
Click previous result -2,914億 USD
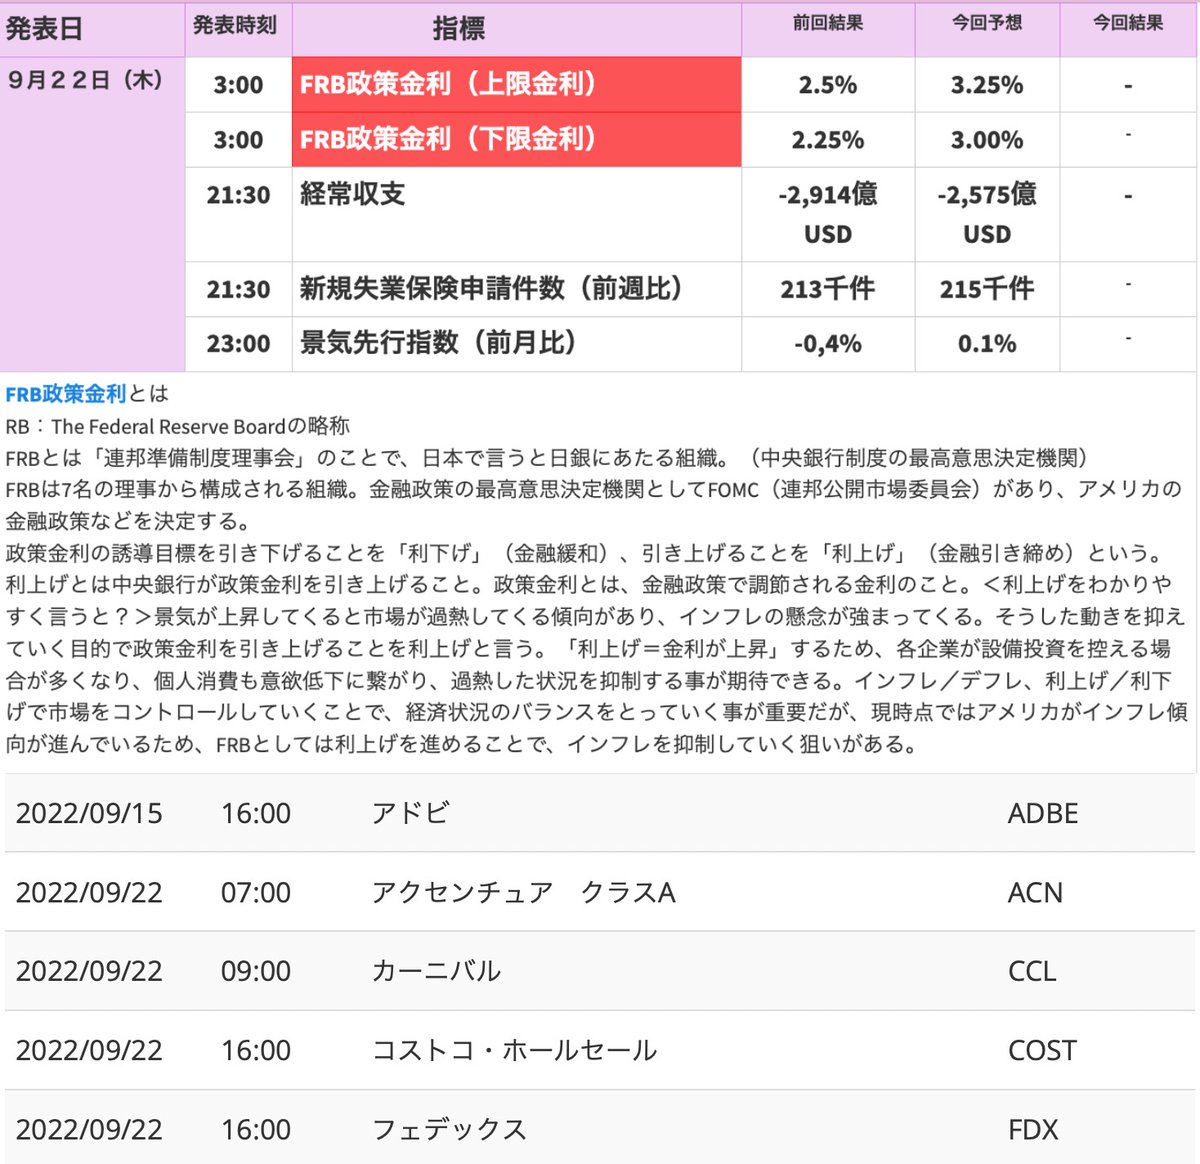click(x=828, y=214)
